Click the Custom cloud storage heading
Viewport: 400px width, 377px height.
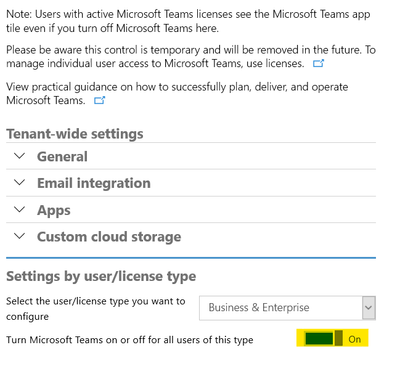(x=109, y=237)
